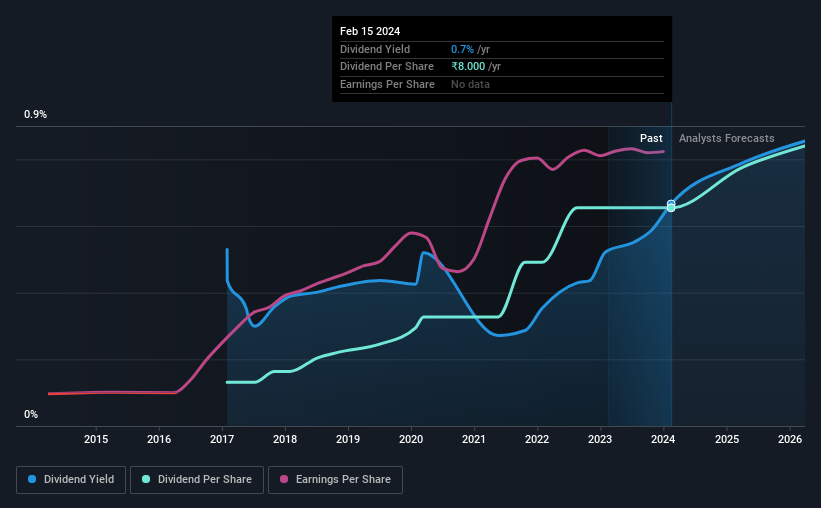Click the 2017 label on the x-axis
The height and width of the screenshot is (508, 821).
click(222, 439)
